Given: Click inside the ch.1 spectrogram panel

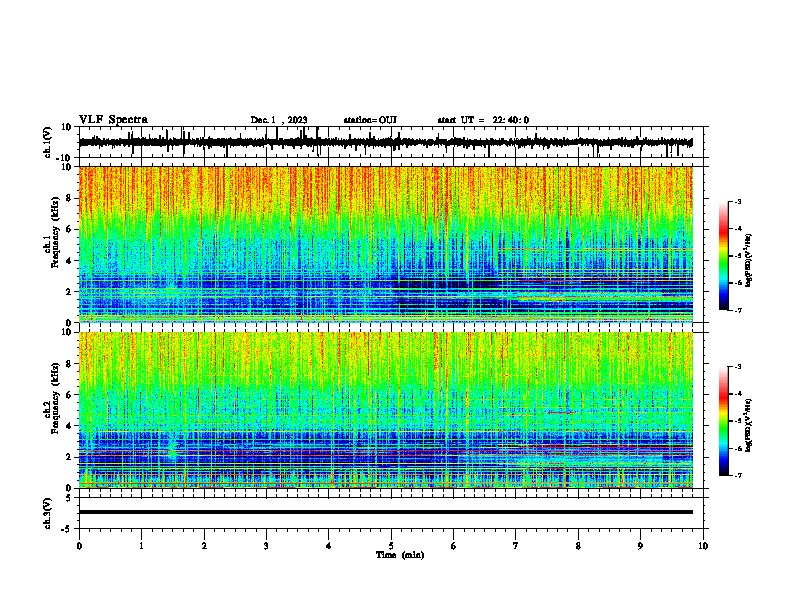Looking at the screenshot, I should click(385, 244).
